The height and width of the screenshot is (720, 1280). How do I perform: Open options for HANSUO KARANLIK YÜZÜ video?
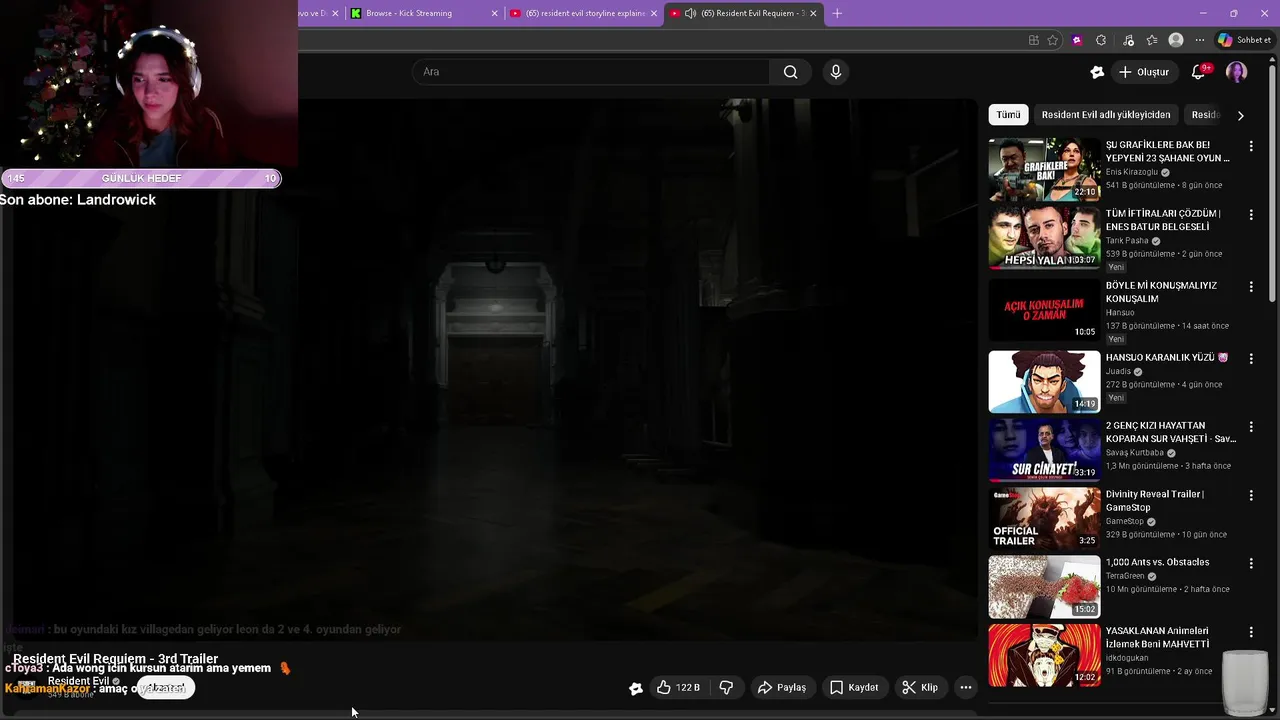tap(1251, 358)
